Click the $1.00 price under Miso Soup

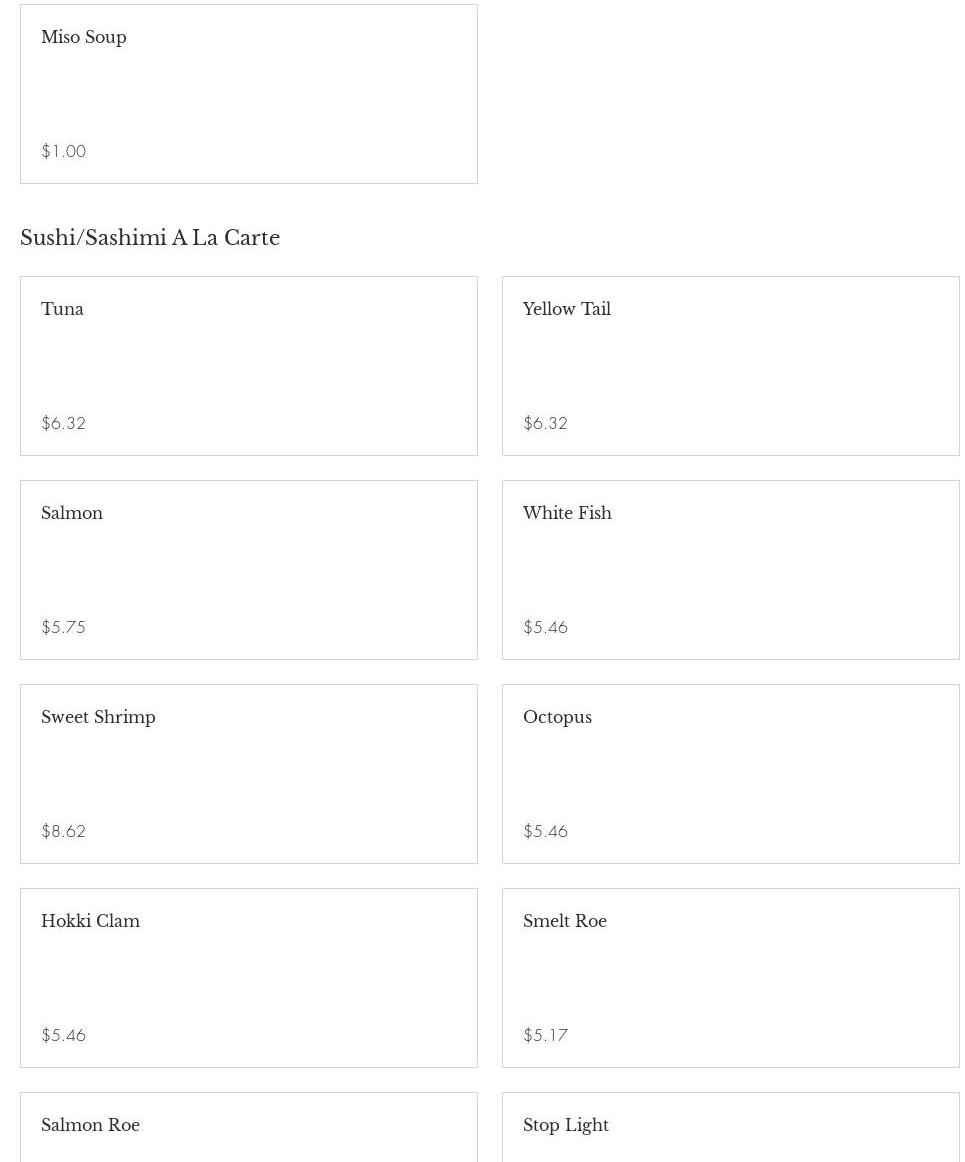coord(63,151)
